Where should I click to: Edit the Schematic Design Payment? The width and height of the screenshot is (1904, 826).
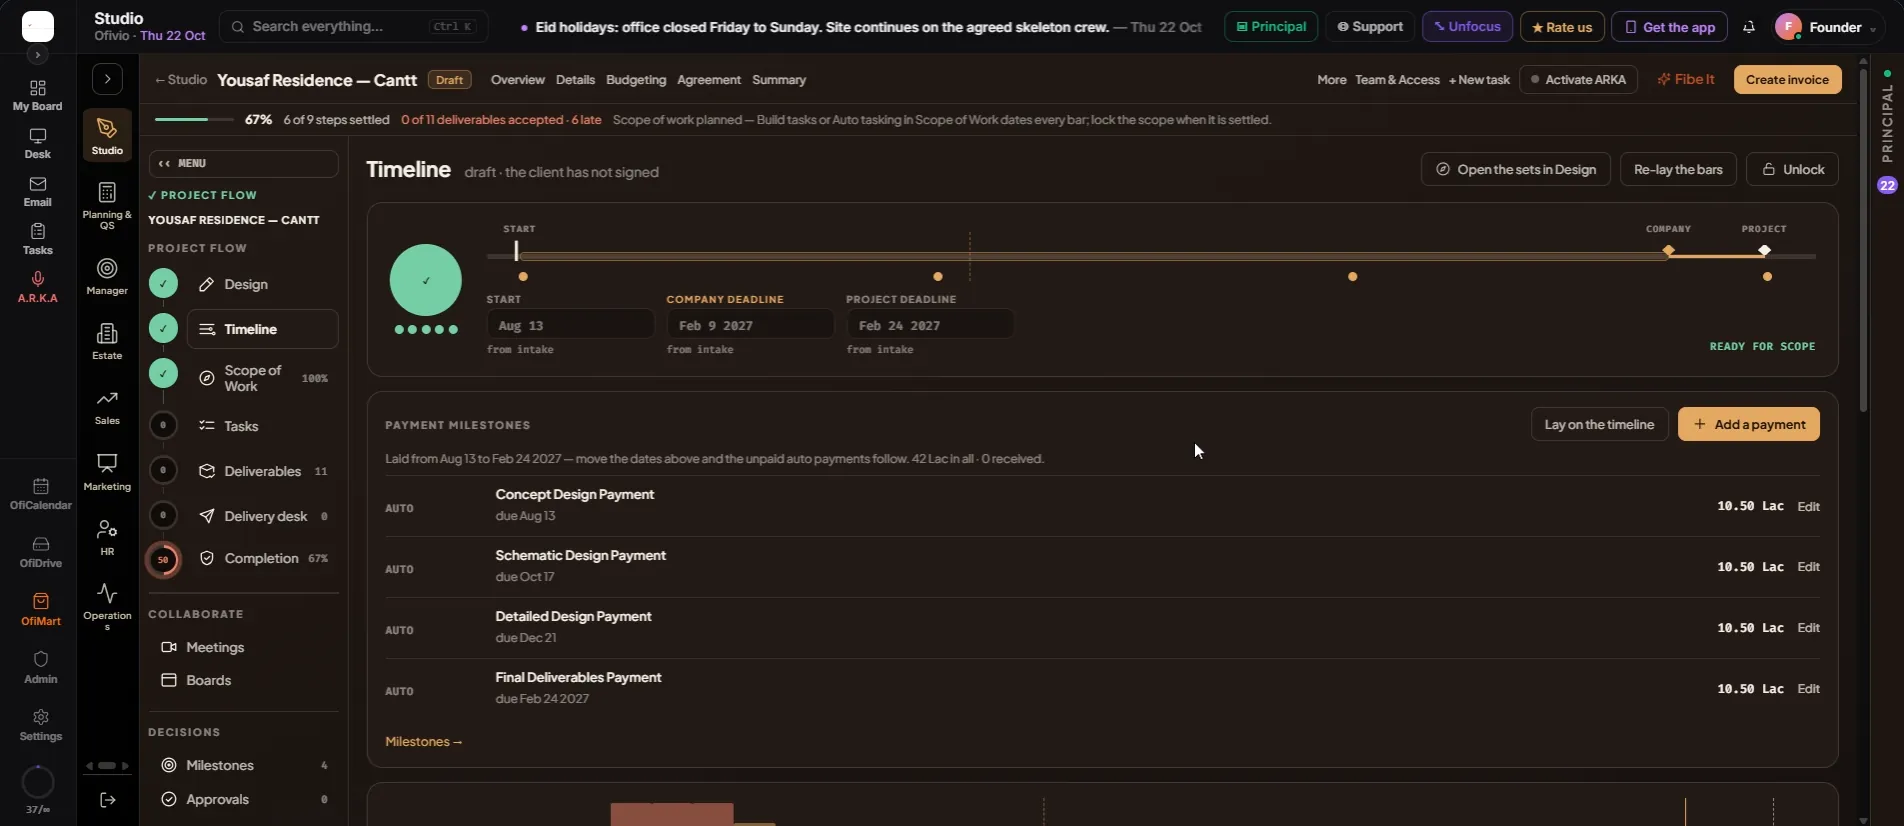coord(1808,567)
